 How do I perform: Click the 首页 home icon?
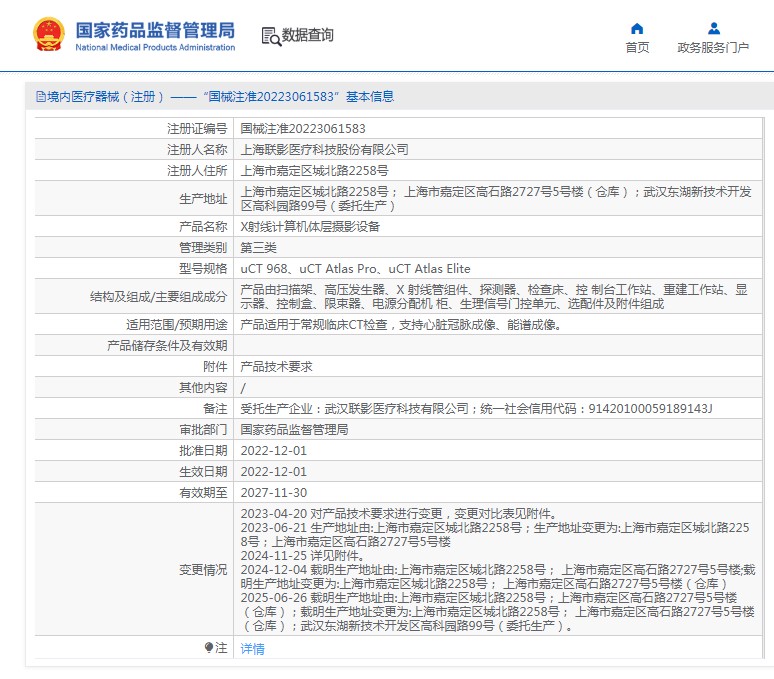(x=637, y=28)
